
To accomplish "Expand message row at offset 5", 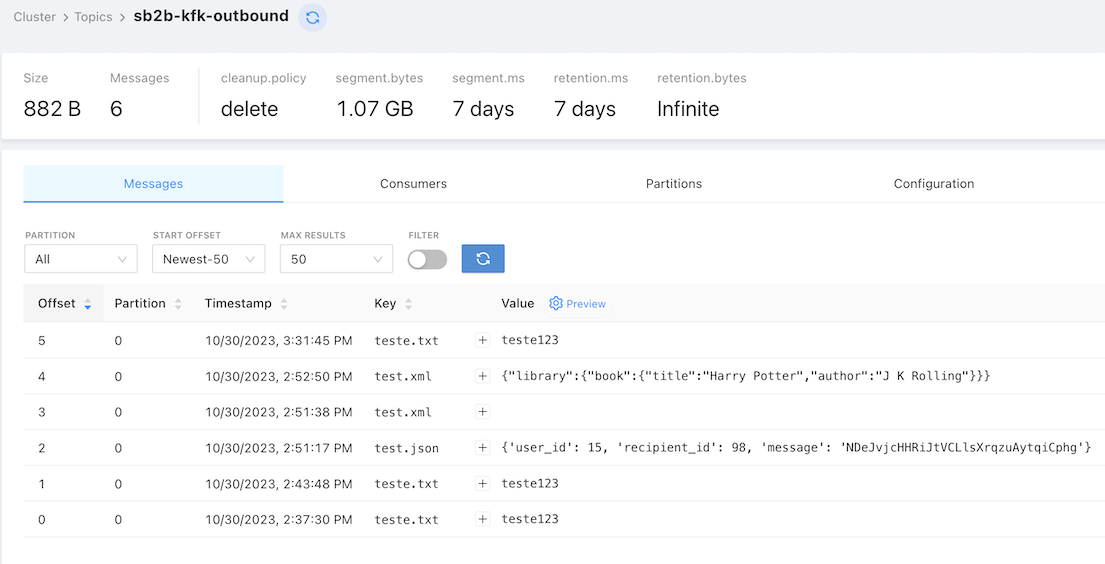I will (482, 341).
